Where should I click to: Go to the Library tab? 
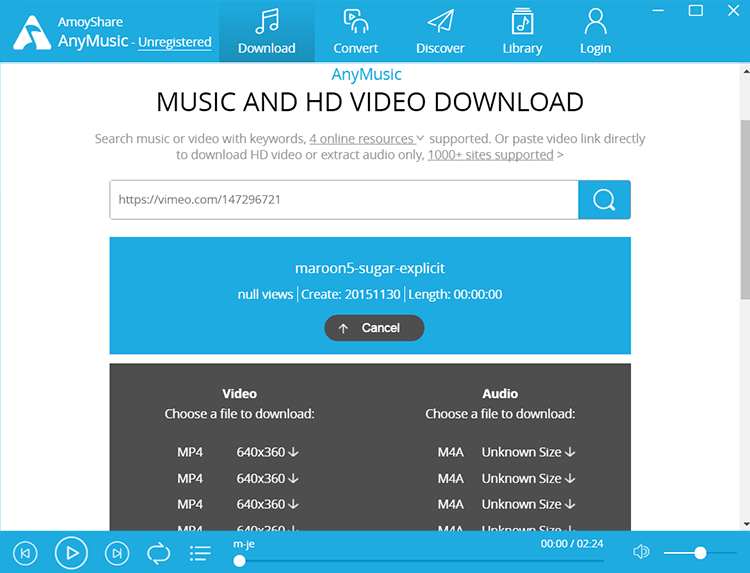[x=522, y=31]
